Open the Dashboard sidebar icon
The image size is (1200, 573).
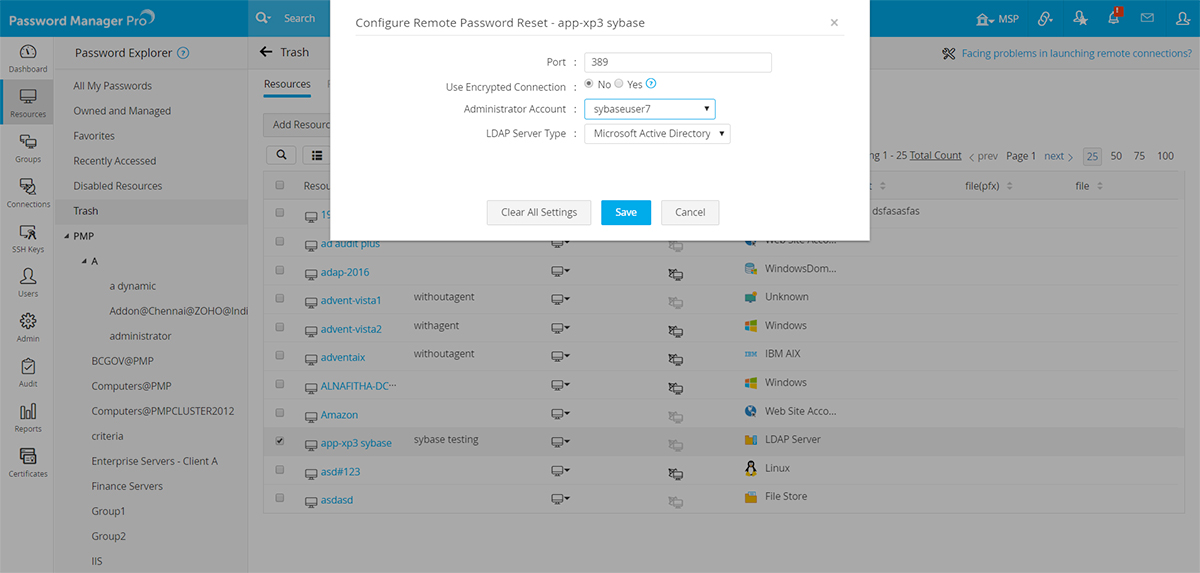pos(28,58)
